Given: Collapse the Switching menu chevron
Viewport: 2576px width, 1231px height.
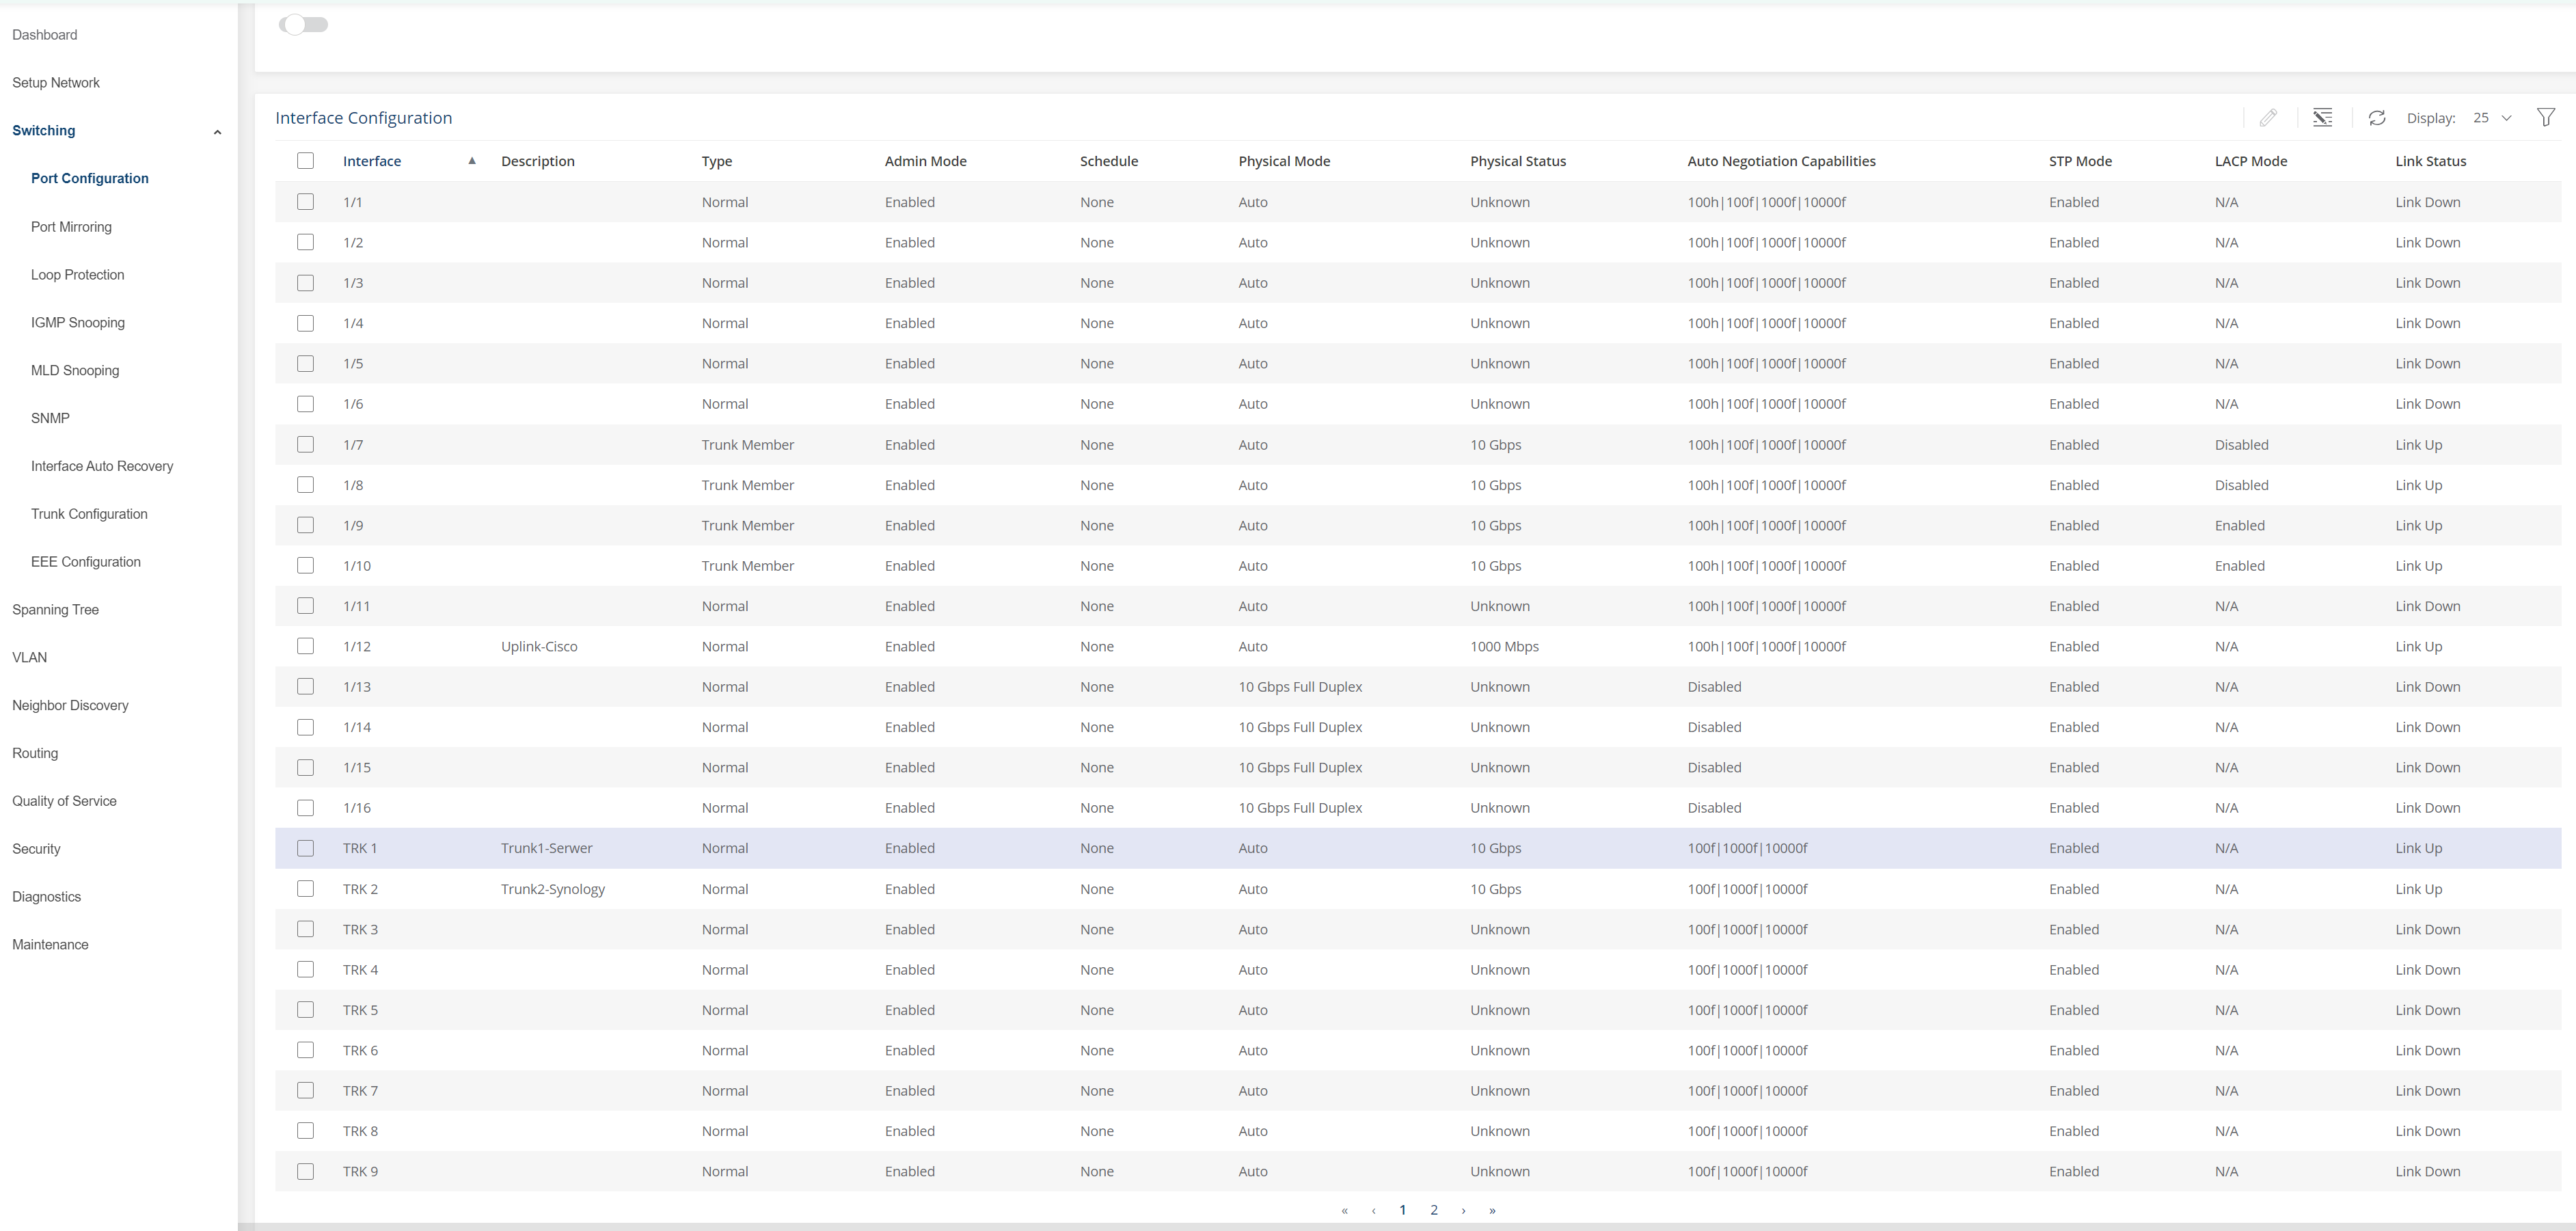Looking at the screenshot, I should 217,132.
